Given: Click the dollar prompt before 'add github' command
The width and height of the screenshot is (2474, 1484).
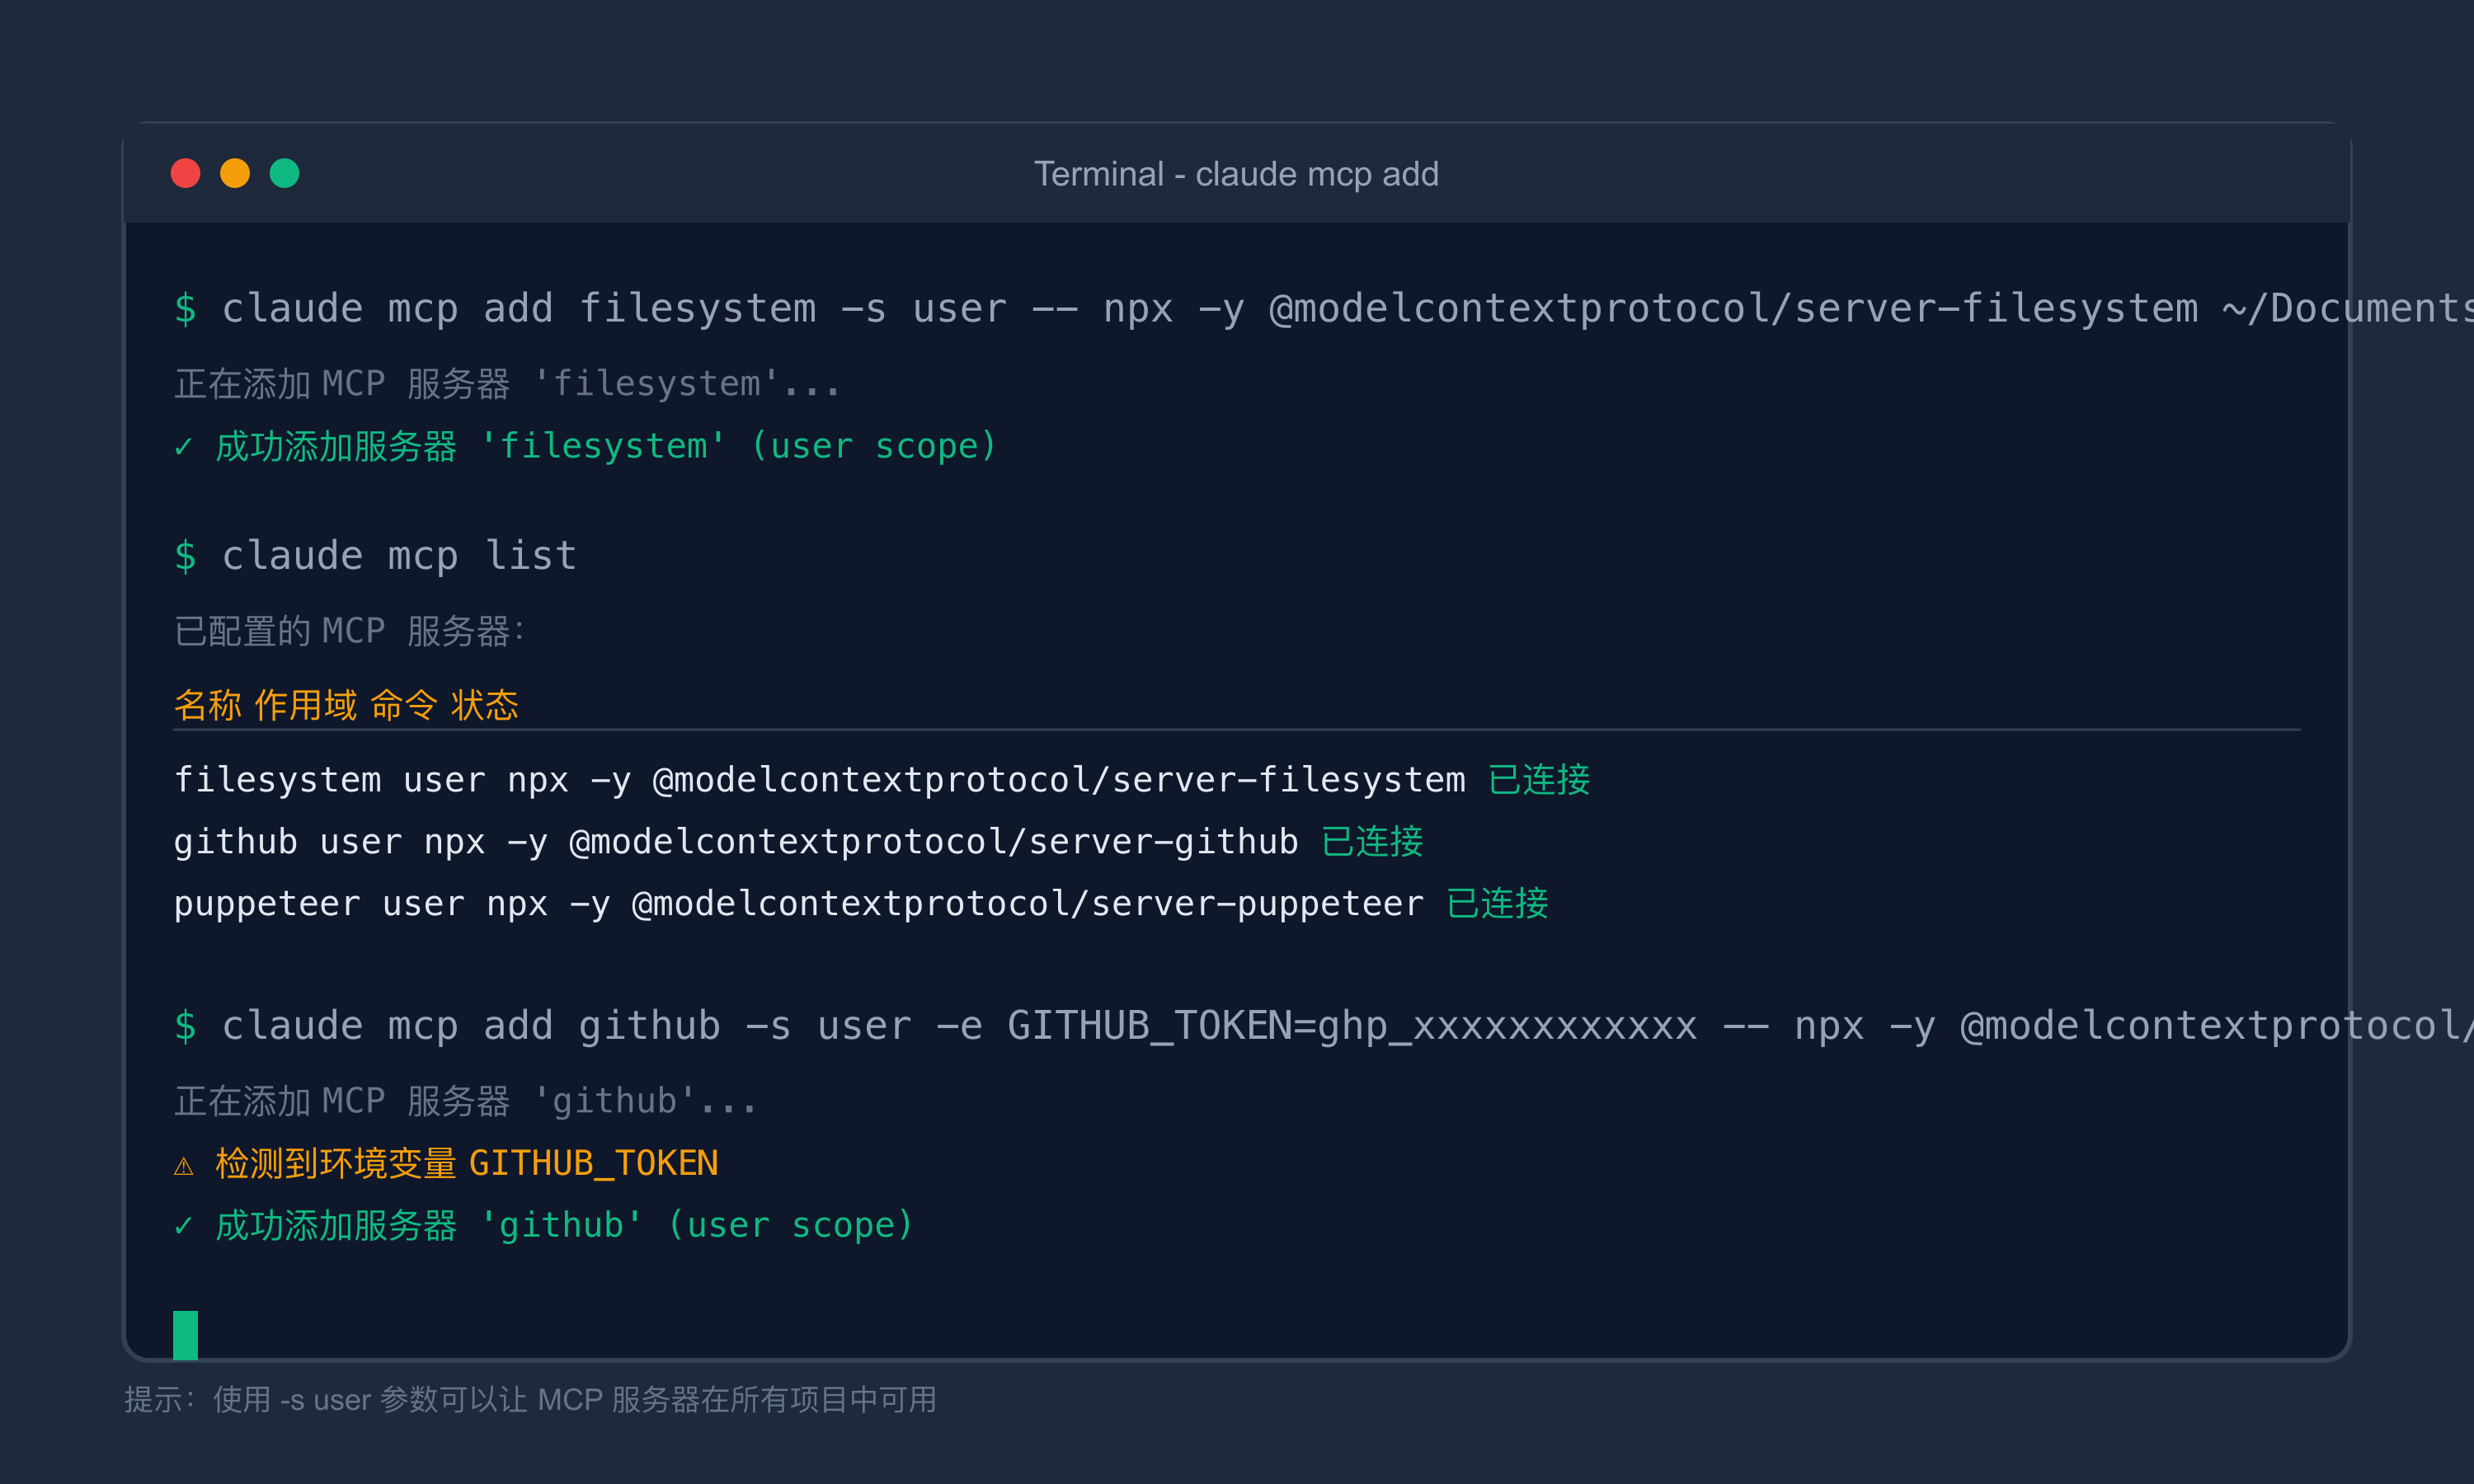Looking at the screenshot, I should (185, 1026).
